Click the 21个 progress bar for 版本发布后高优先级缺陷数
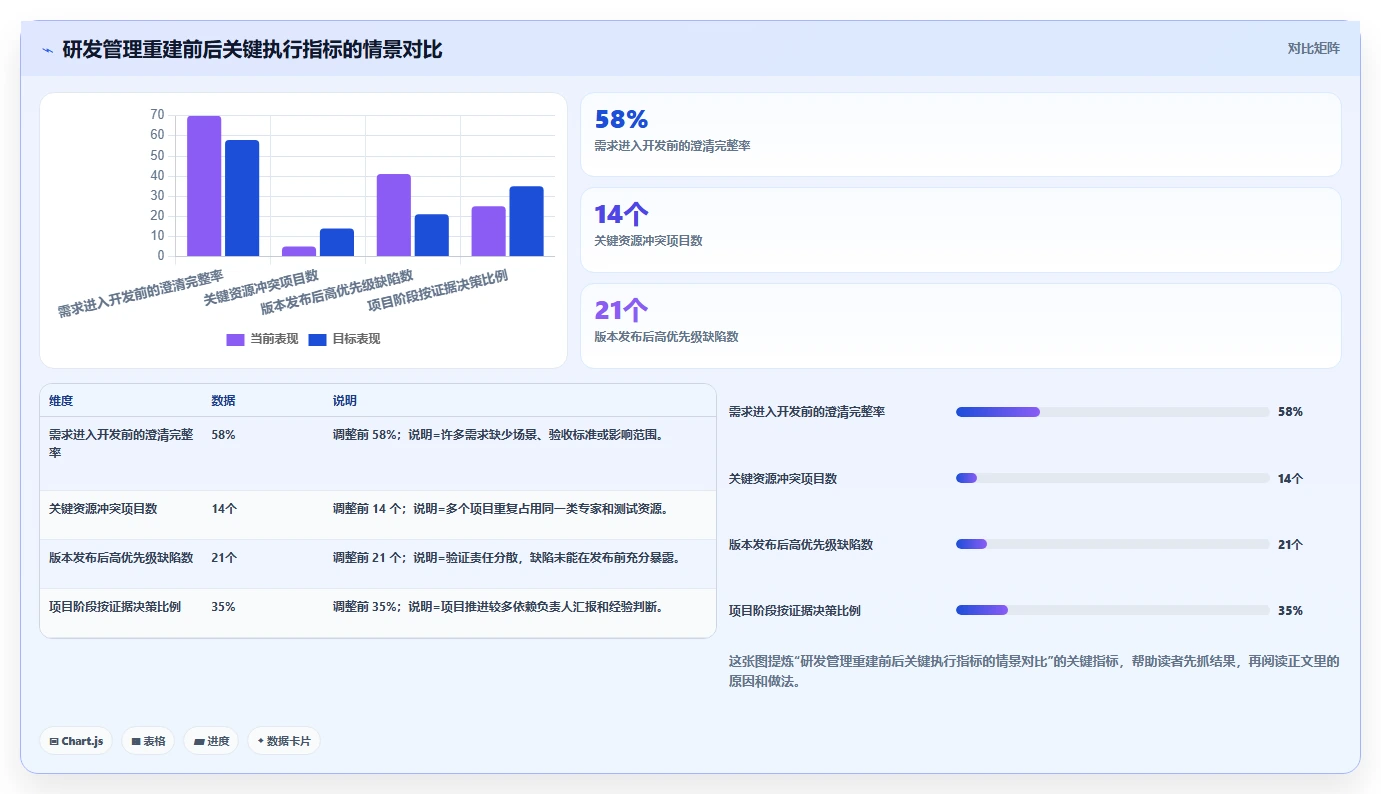1381x794 pixels. tap(1113, 544)
